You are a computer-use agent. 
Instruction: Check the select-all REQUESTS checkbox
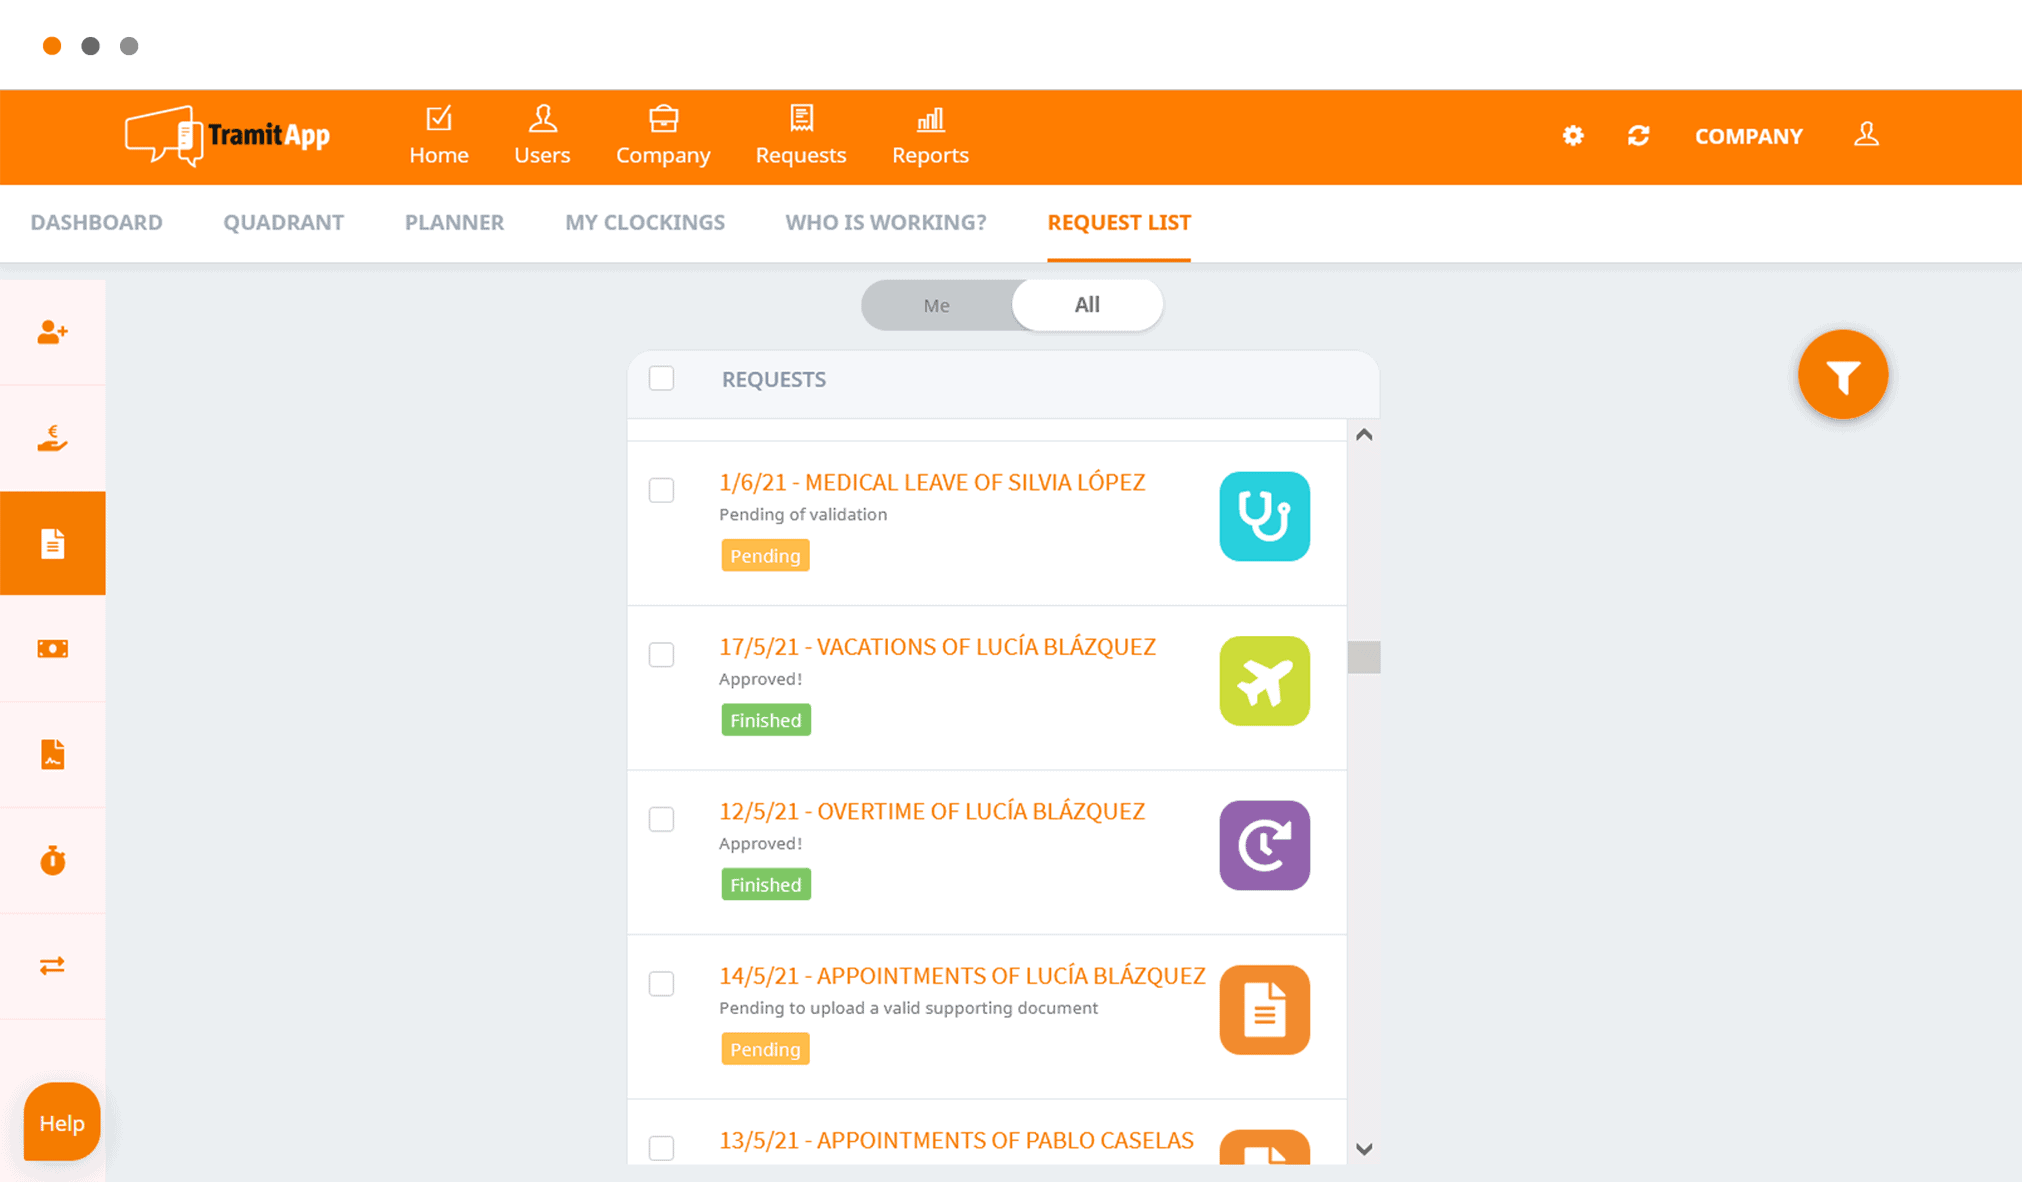coord(661,378)
